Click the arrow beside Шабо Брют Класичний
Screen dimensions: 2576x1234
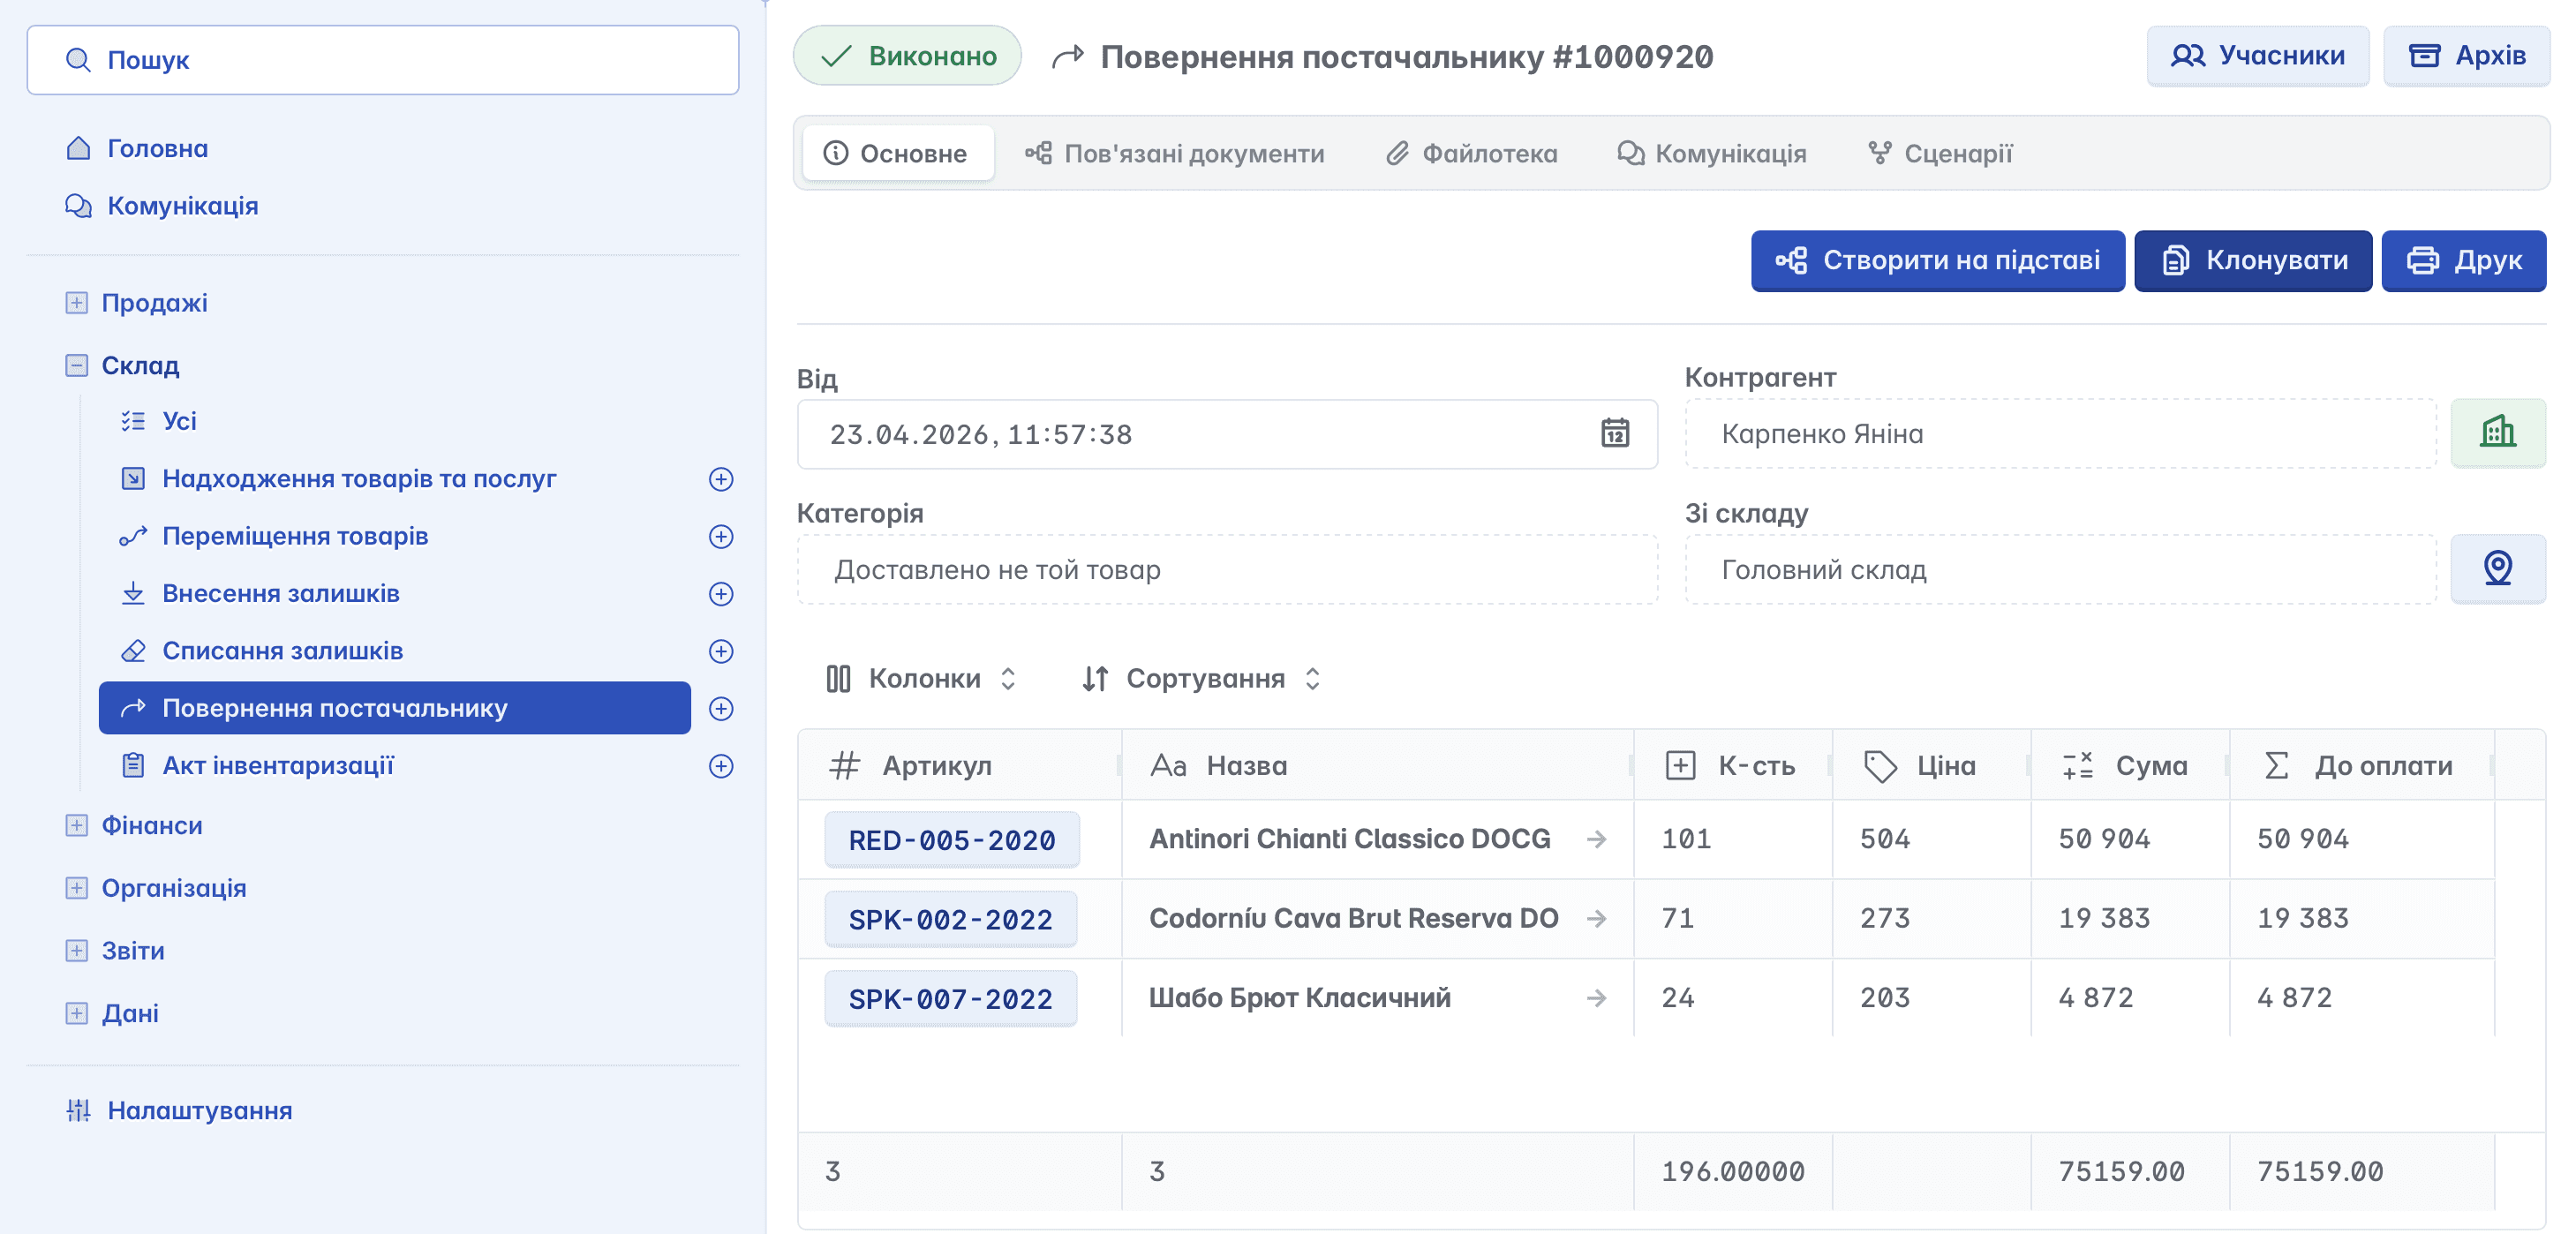coord(1596,998)
